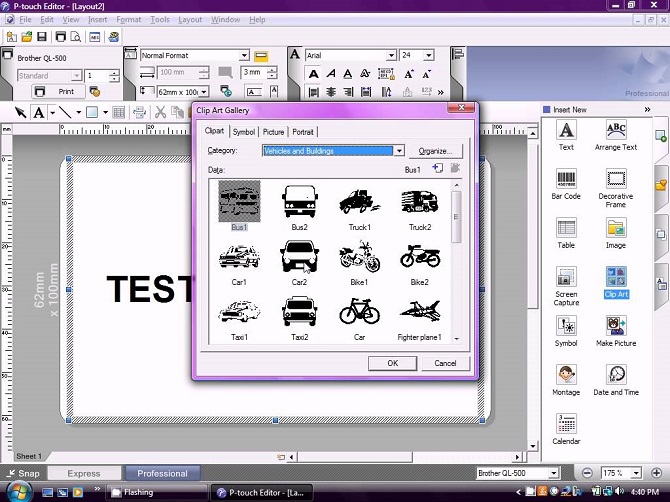
Task: Switch to Professional mode
Action: [x=162, y=473]
